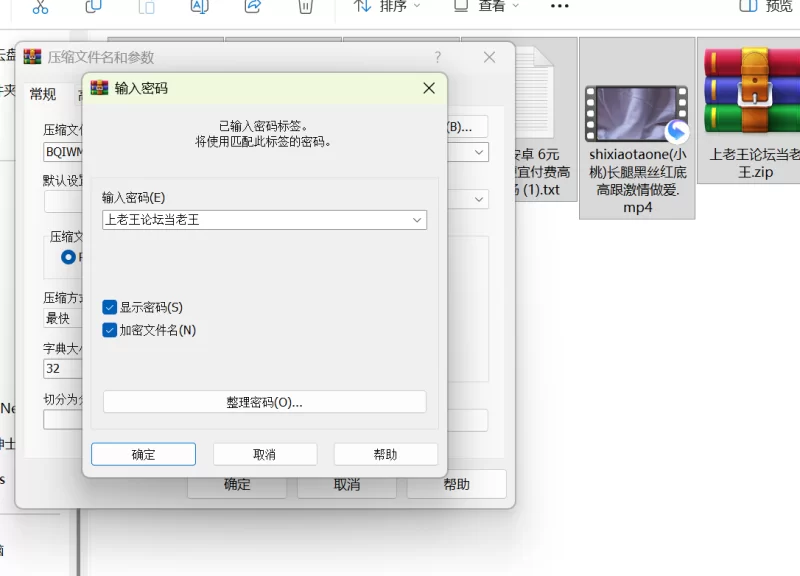Select the radio button under 压缩文件格式
This screenshot has width=800, height=576.
[x=69, y=257]
